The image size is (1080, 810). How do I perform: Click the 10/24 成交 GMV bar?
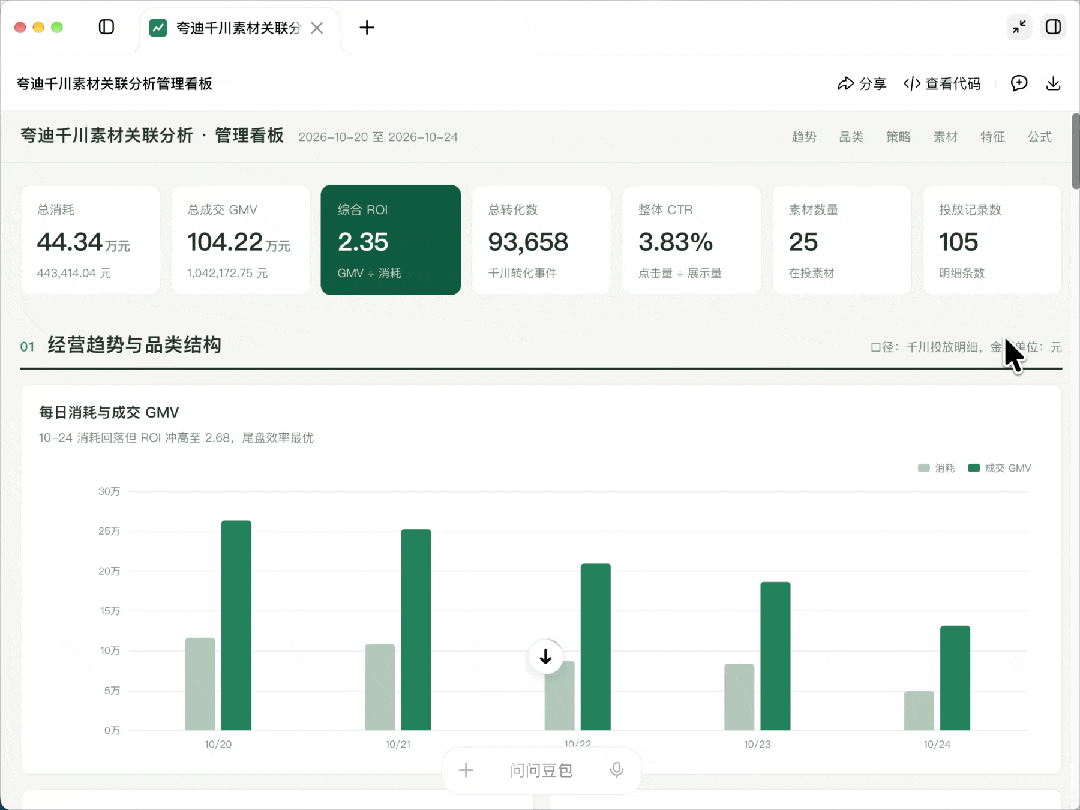point(955,678)
